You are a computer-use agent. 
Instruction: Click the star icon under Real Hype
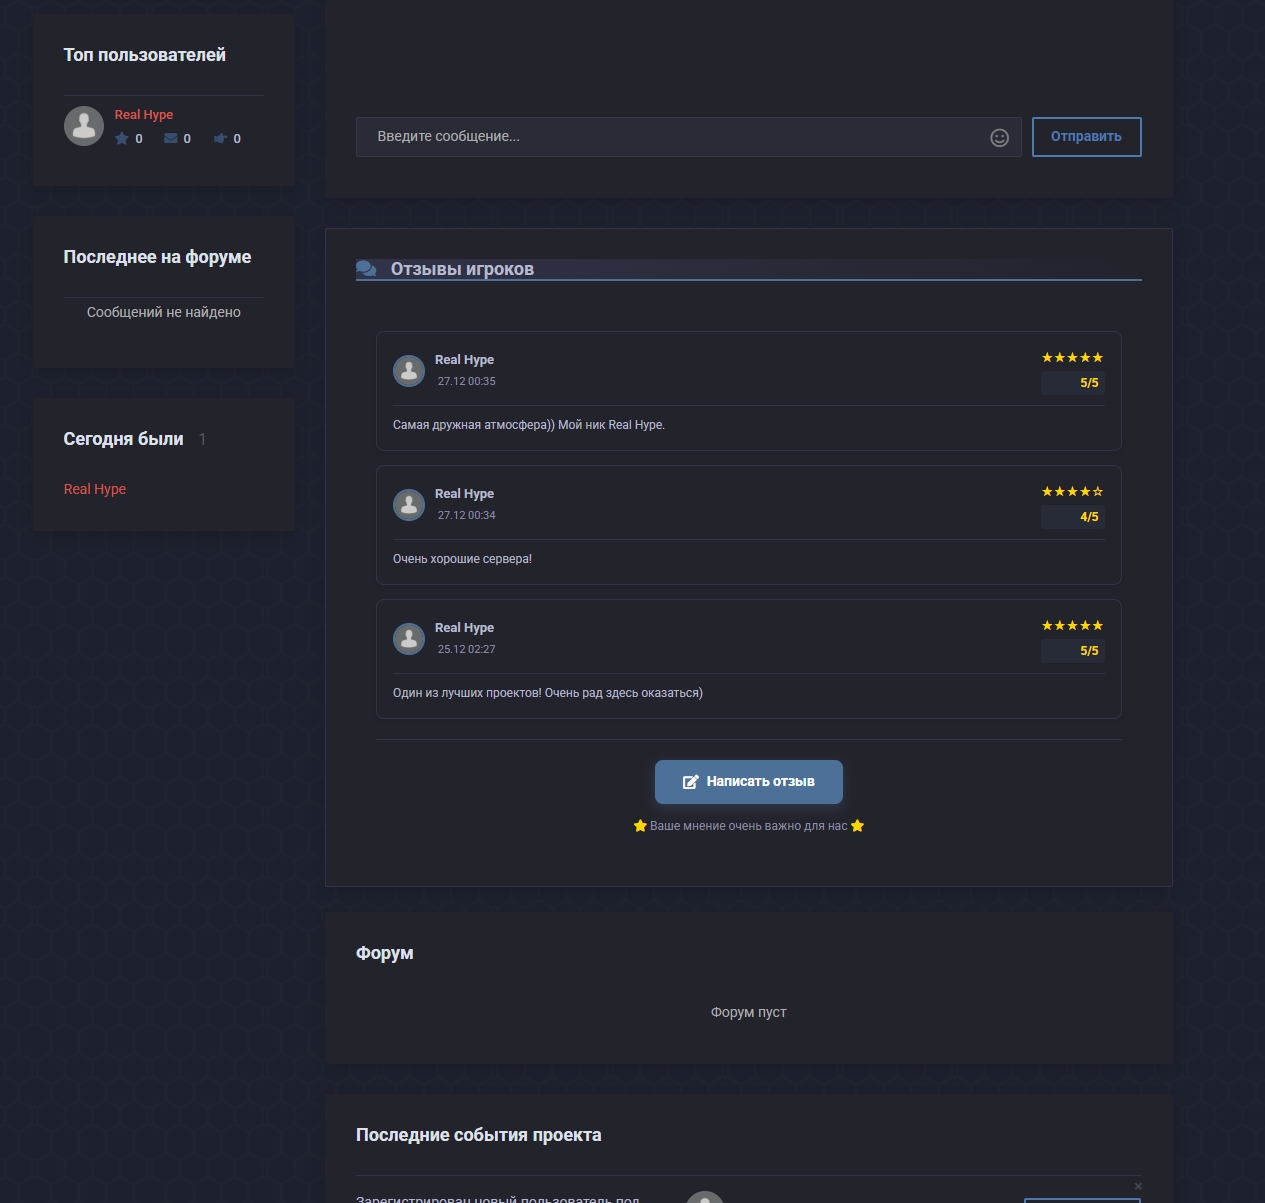[122, 139]
